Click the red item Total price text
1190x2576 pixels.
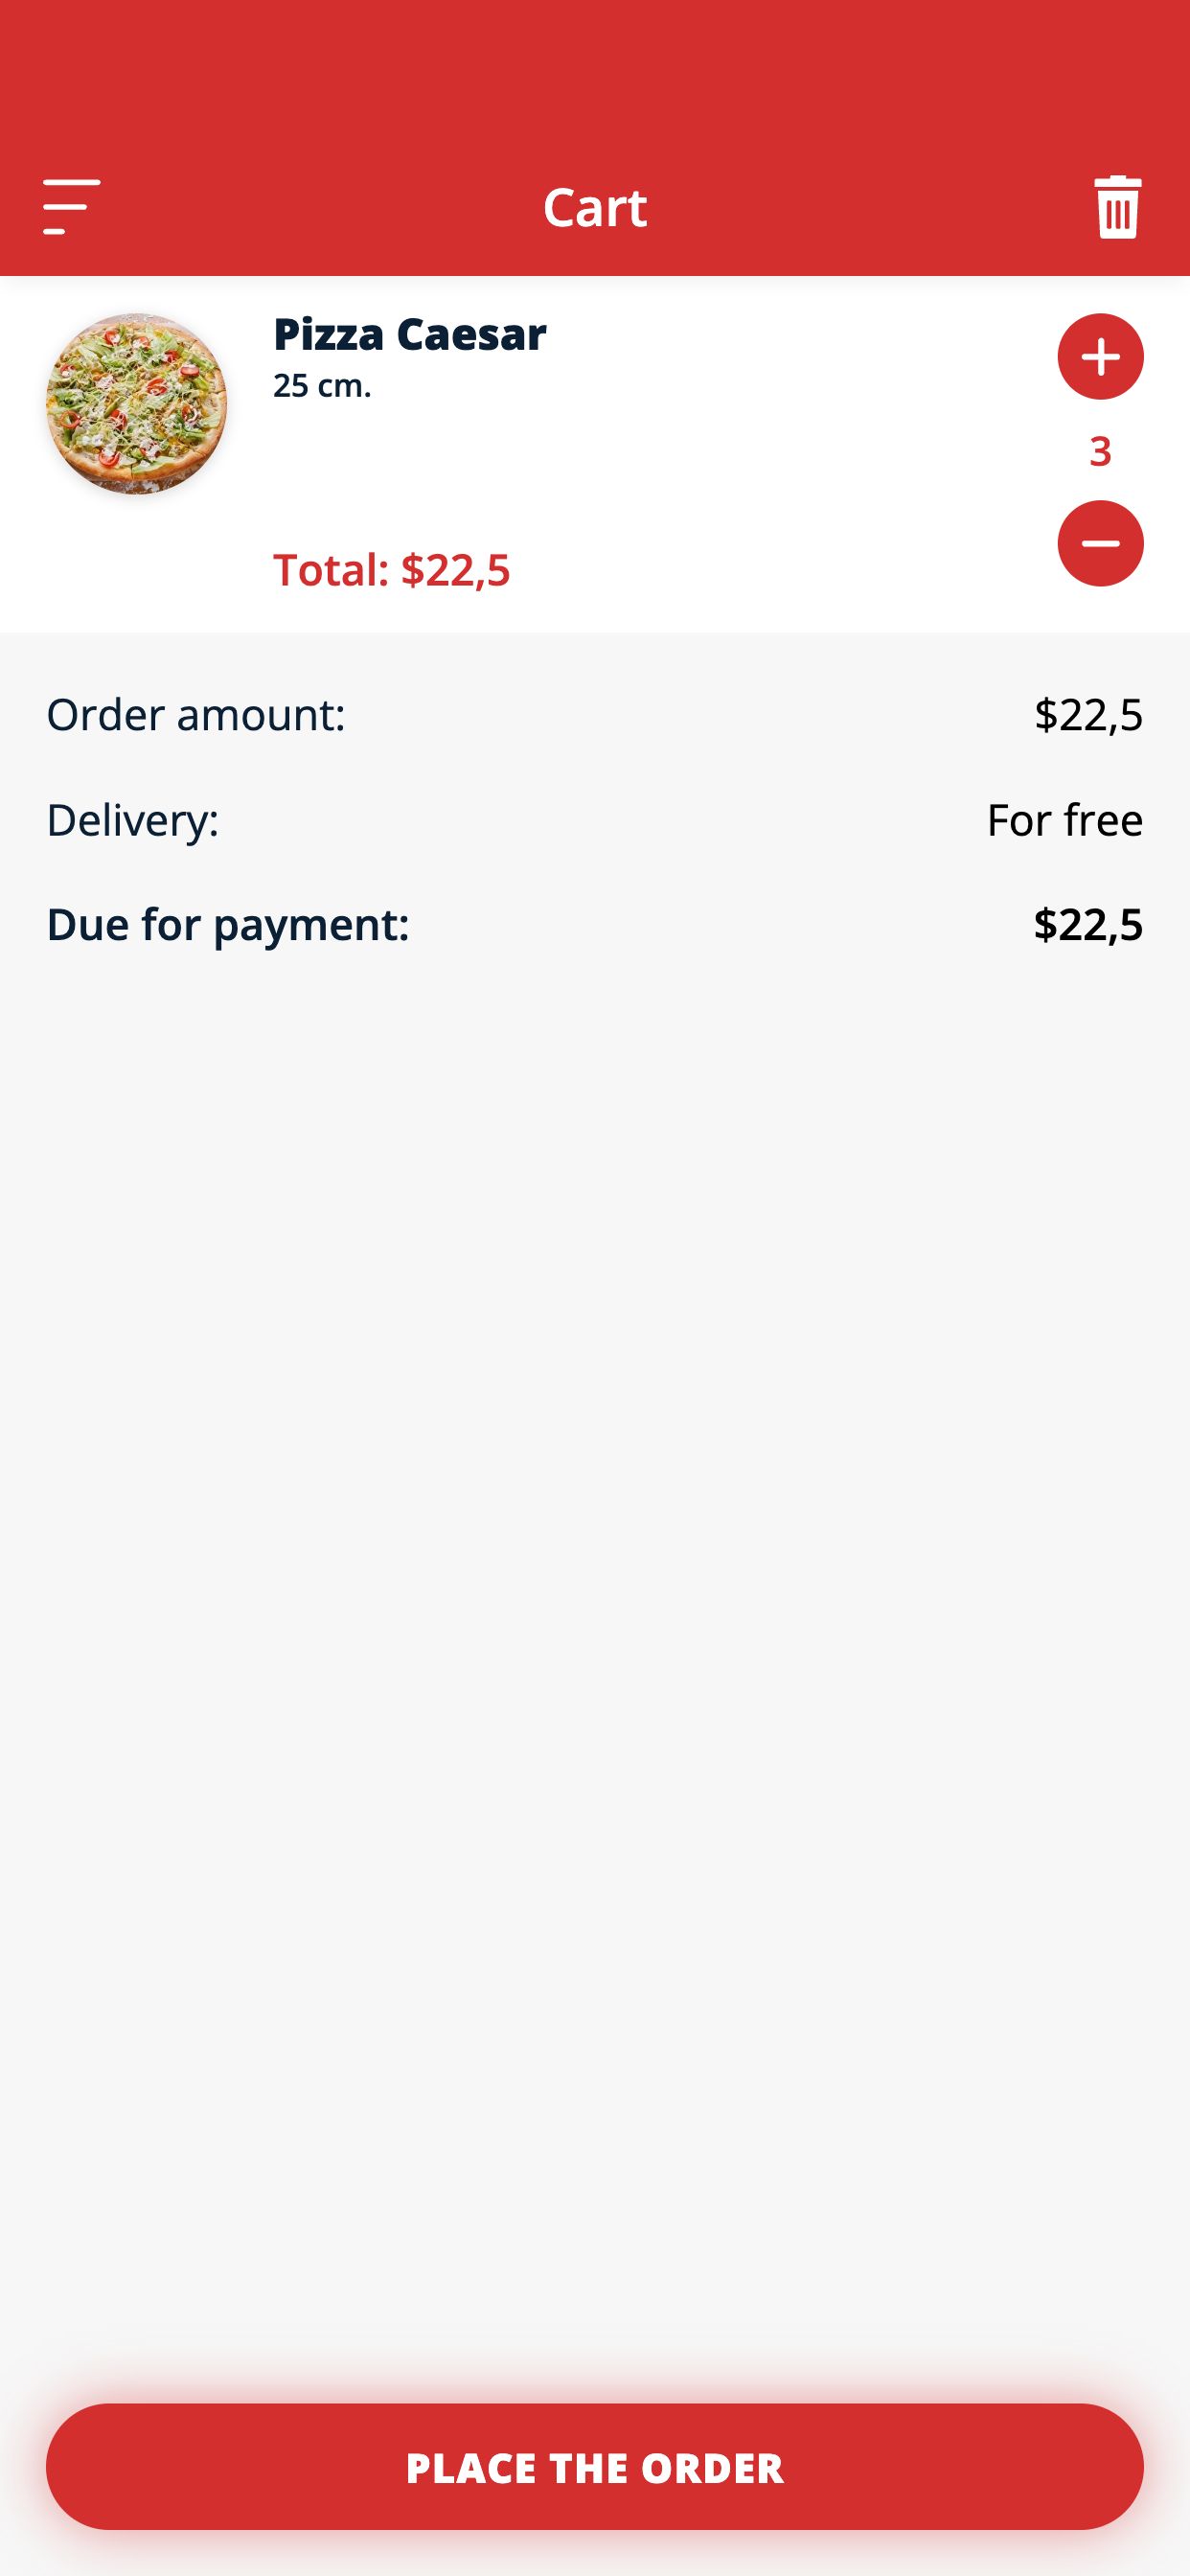pos(391,570)
